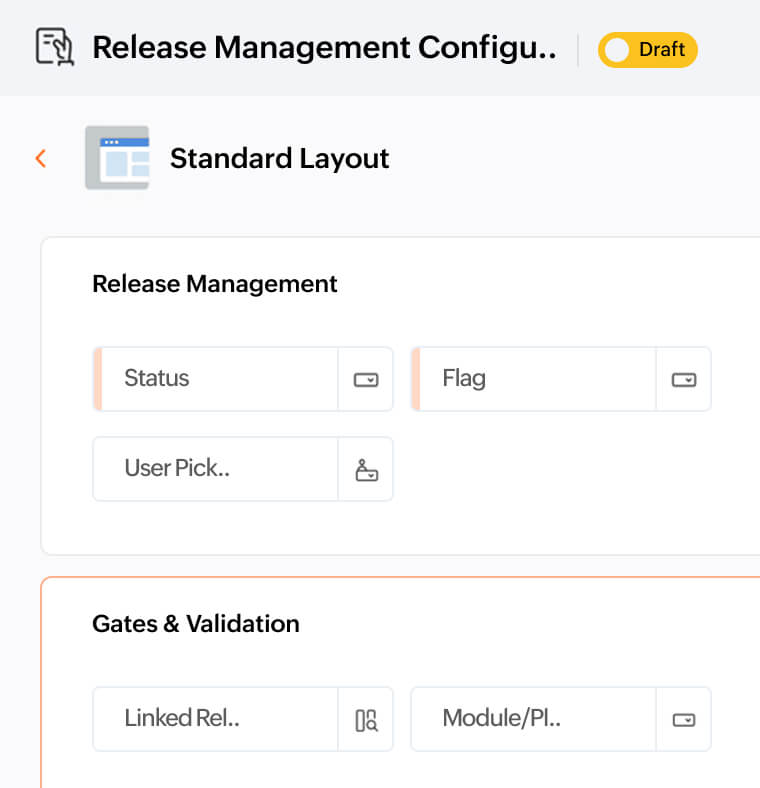Screen dimensions: 760x788
Task: Click the Release Management section heading
Action: click(215, 284)
